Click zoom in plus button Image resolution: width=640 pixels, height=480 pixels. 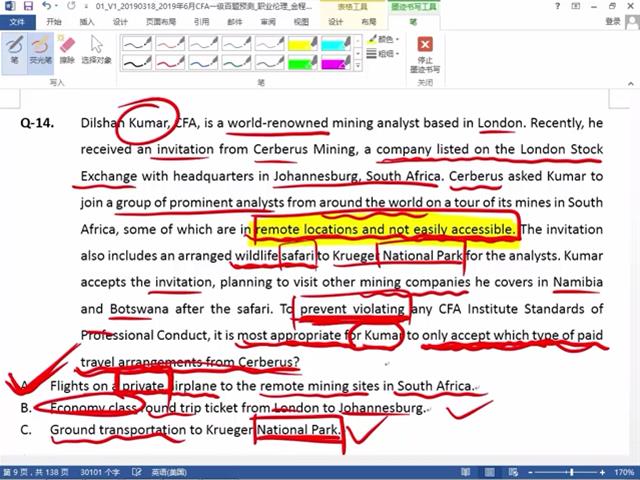pos(602,472)
